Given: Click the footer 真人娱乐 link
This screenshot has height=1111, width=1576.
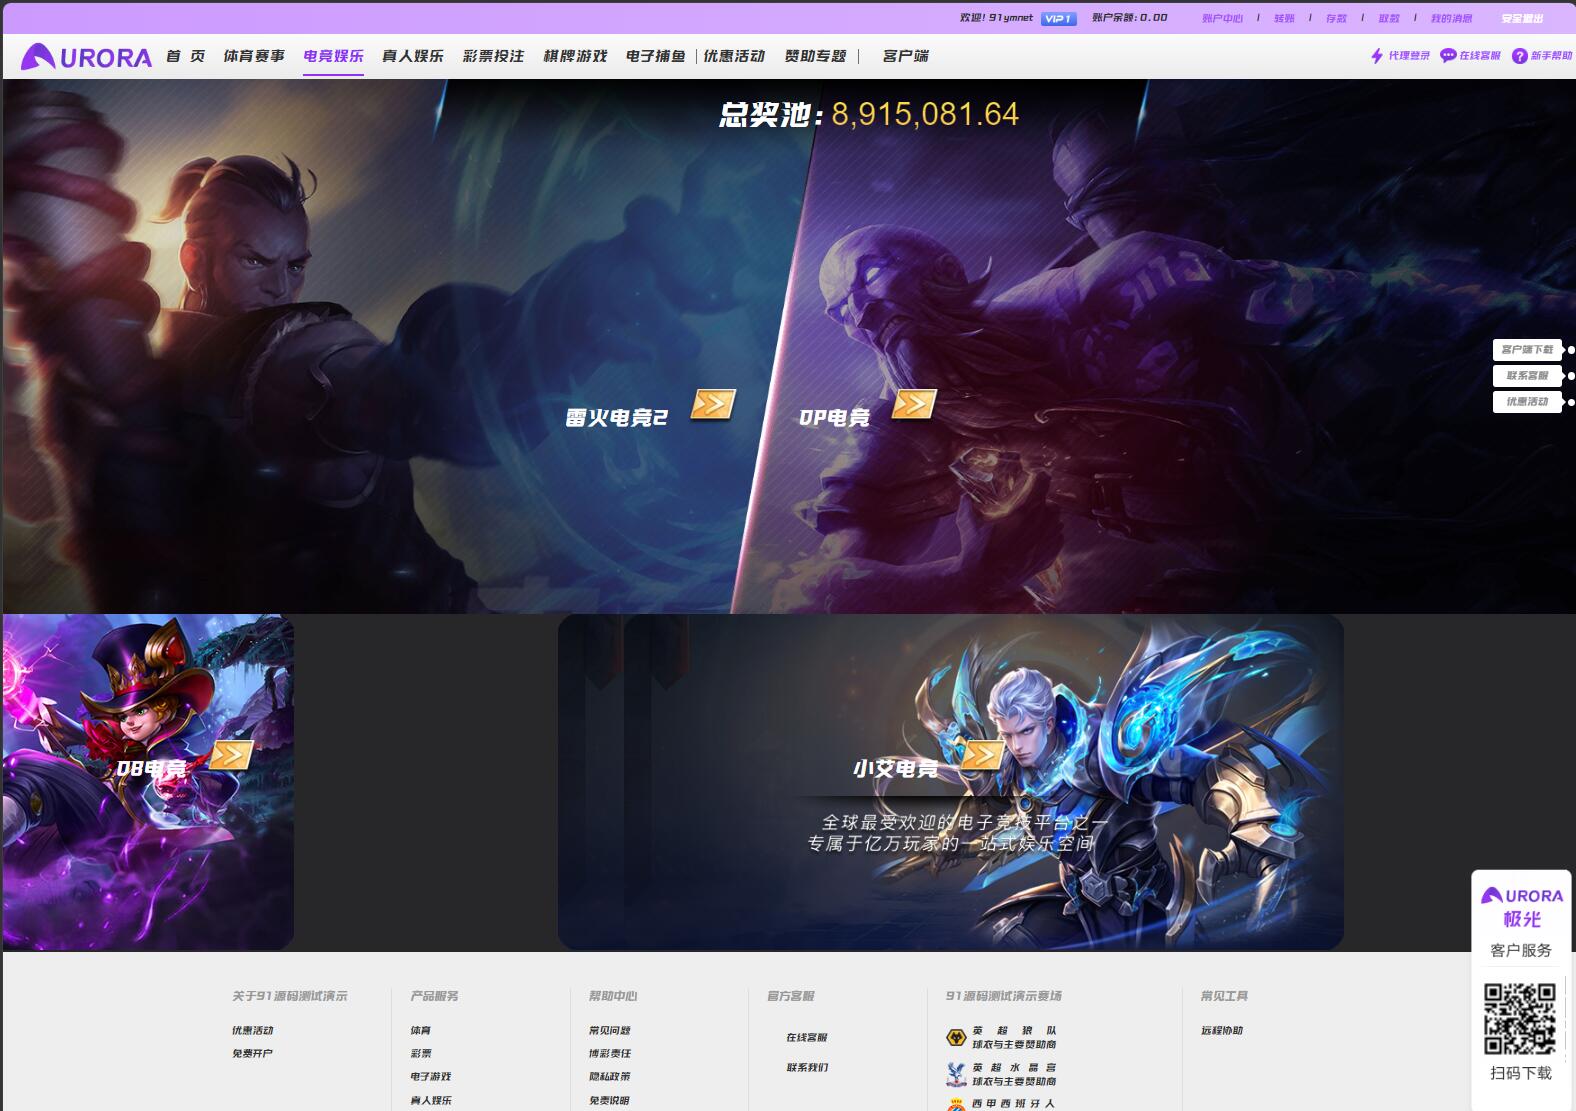Looking at the screenshot, I should point(431,1100).
